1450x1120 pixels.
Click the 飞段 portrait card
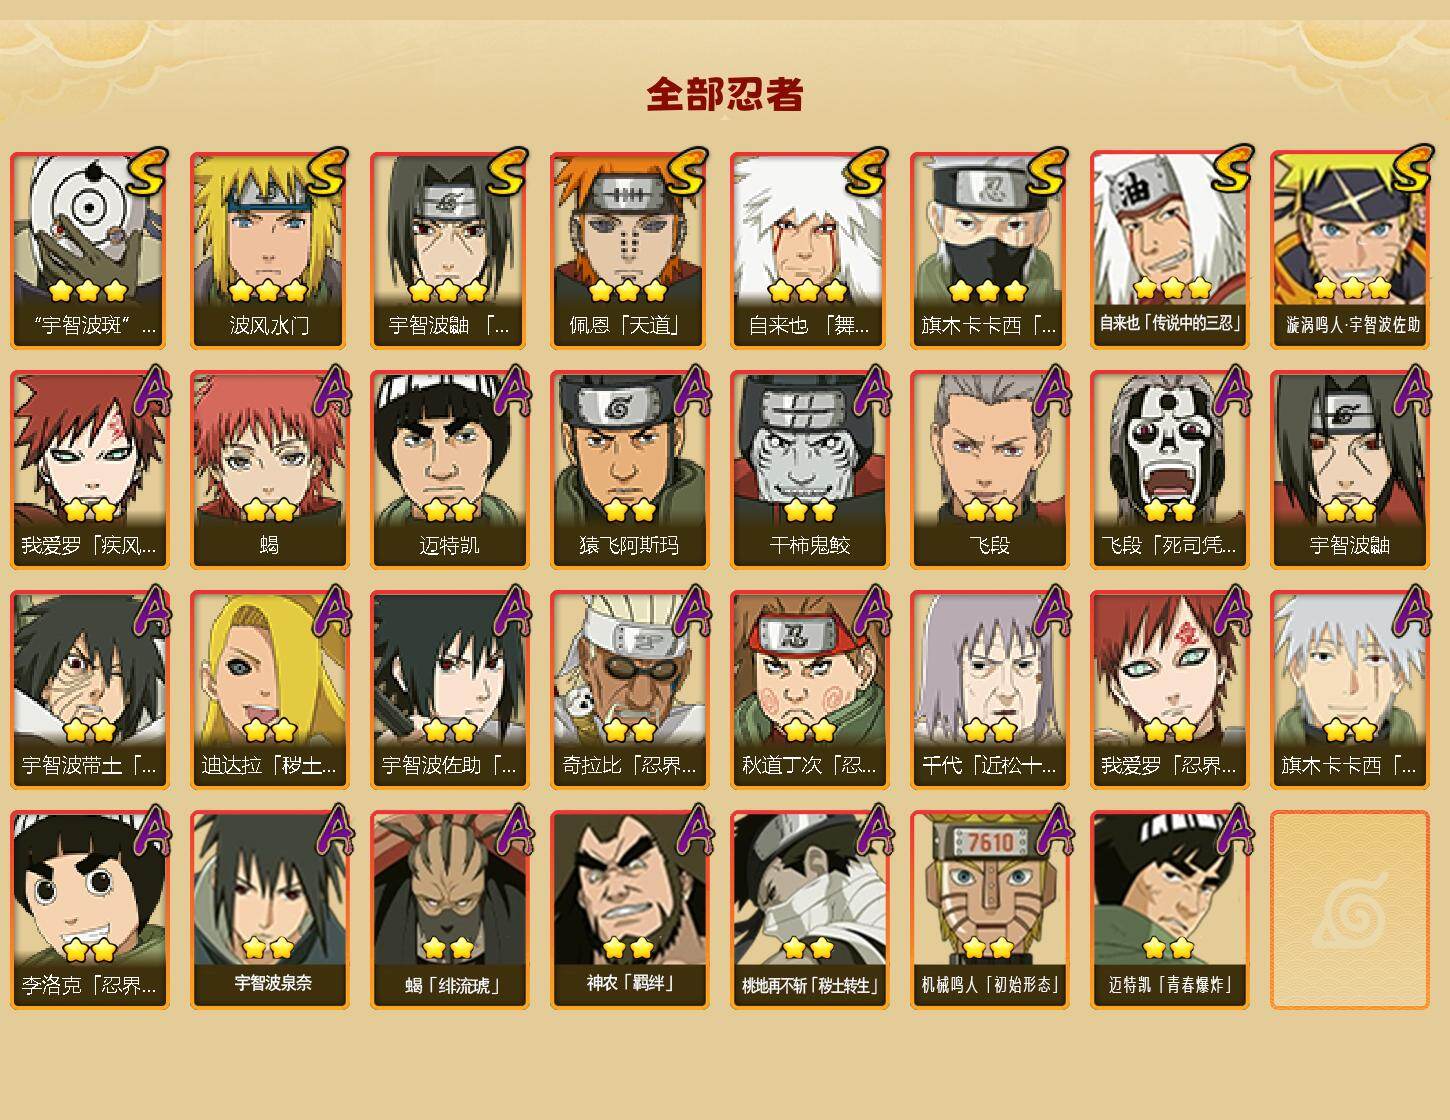pyautogui.click(x=989, y=470)
